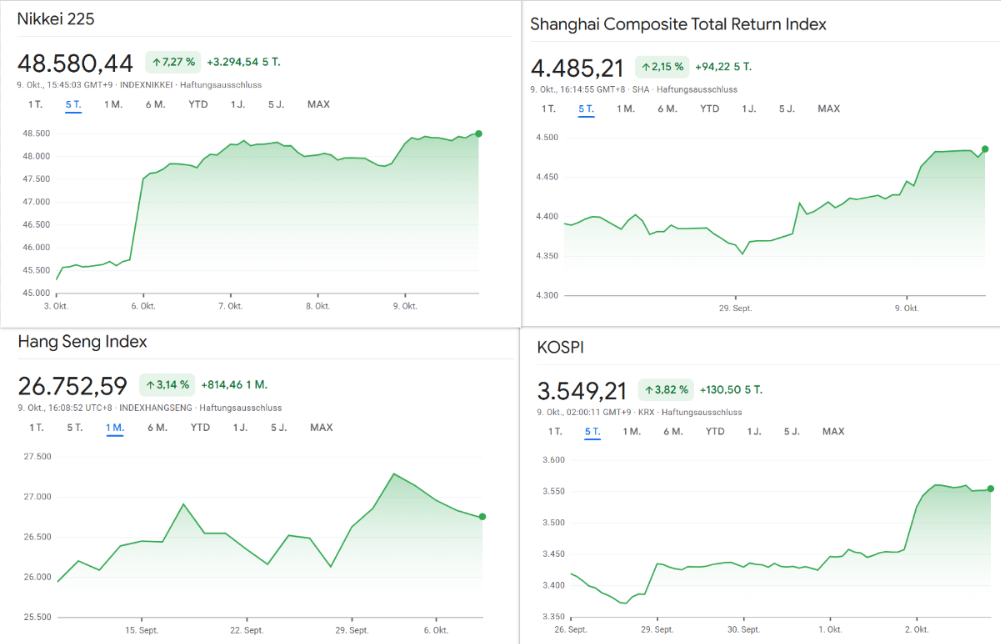Image resolution: width=1001 pixels, height=644 pixels.
Task: Click Hang Seng 3,14 % change badge
Action: [166, 384]
